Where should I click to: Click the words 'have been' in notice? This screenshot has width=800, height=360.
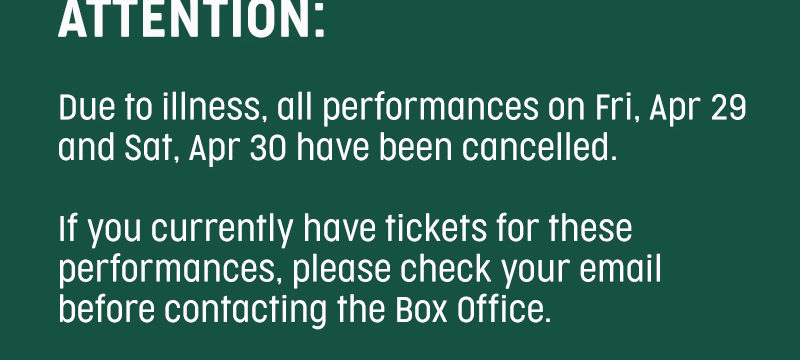click(x=374, y=147)
